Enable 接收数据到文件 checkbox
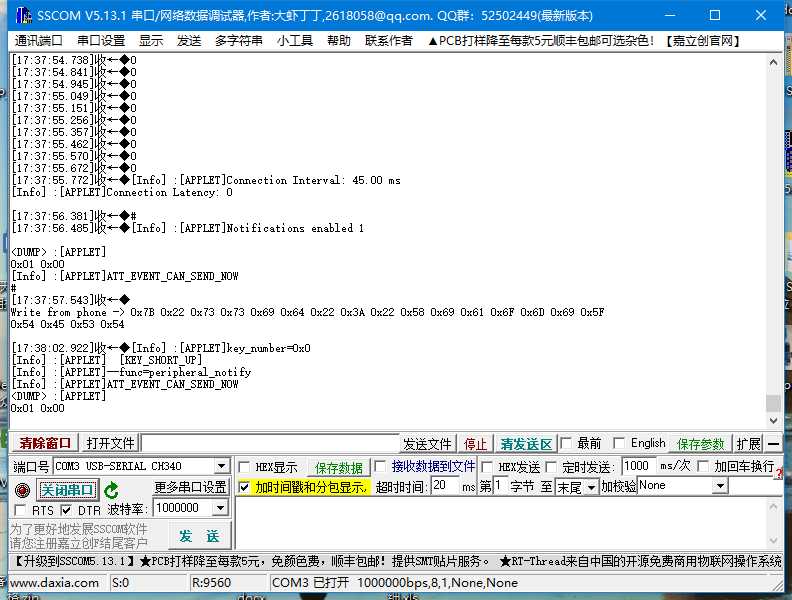Viewport: 792px width, 600px height. [380, 466]
